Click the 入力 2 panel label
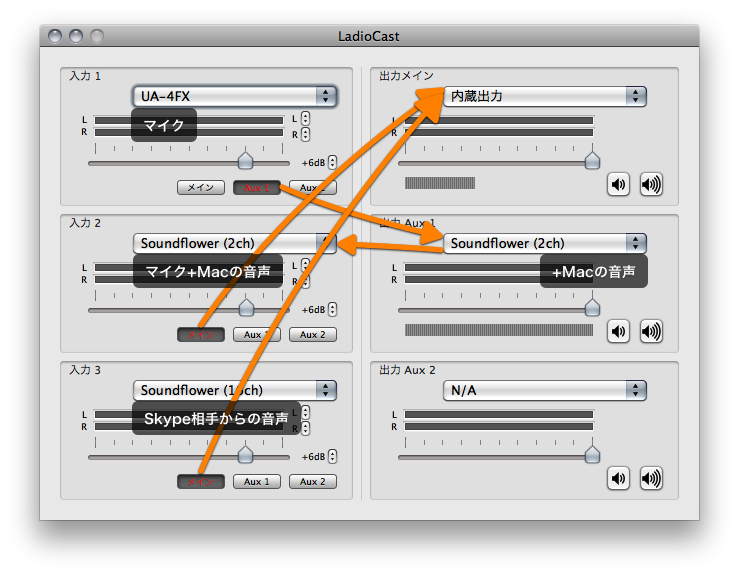Image resolution: width=739 pixels, height=575 pixels. click(x=85, y=223)
